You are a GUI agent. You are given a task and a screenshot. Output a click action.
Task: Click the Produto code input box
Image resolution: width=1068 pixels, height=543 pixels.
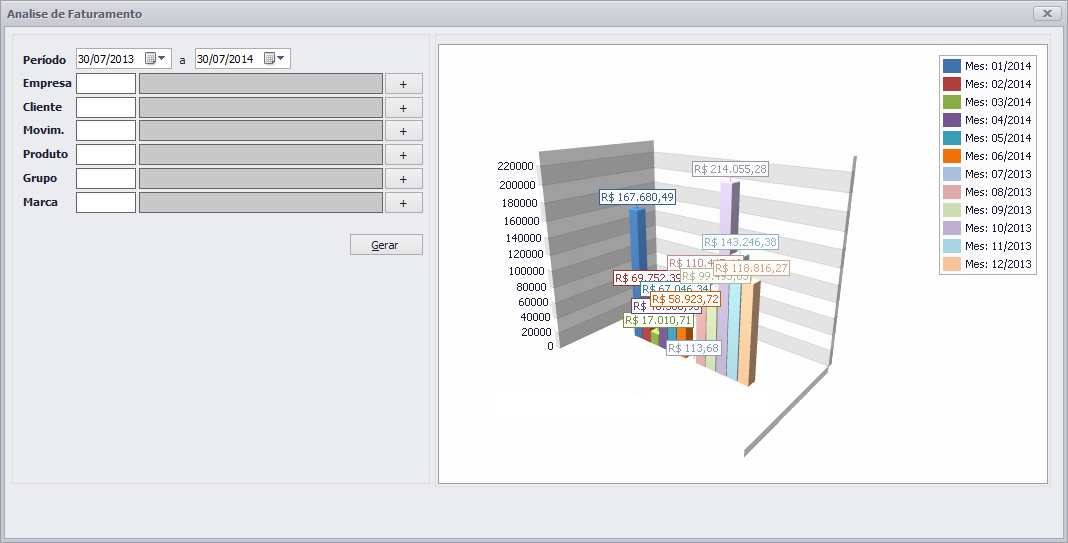106,155
